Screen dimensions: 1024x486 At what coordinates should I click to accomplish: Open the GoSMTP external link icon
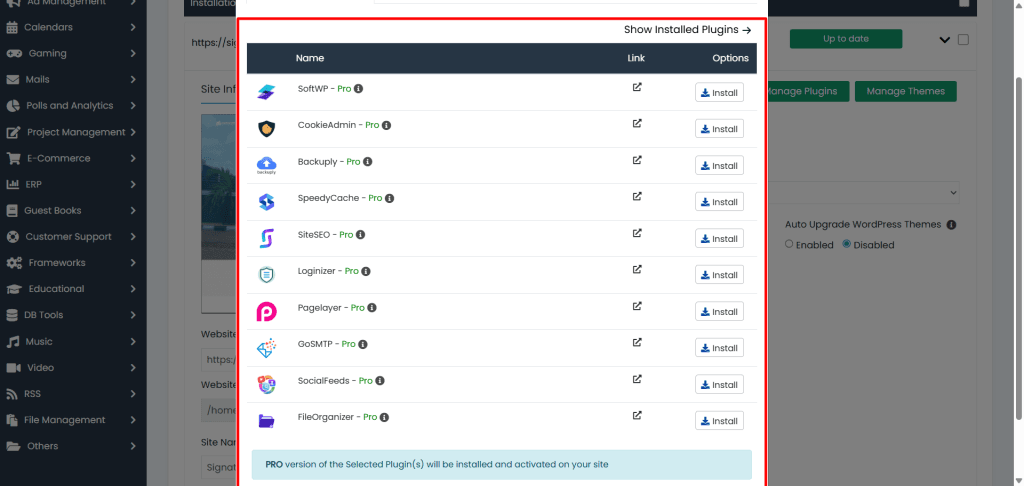click(x=637, y=342)
